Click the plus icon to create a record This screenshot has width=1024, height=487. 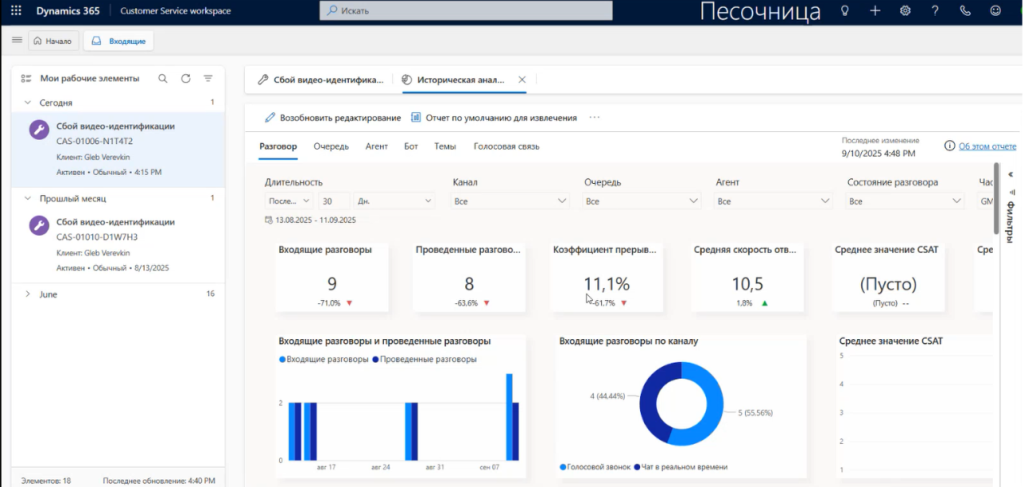(875, 10)
